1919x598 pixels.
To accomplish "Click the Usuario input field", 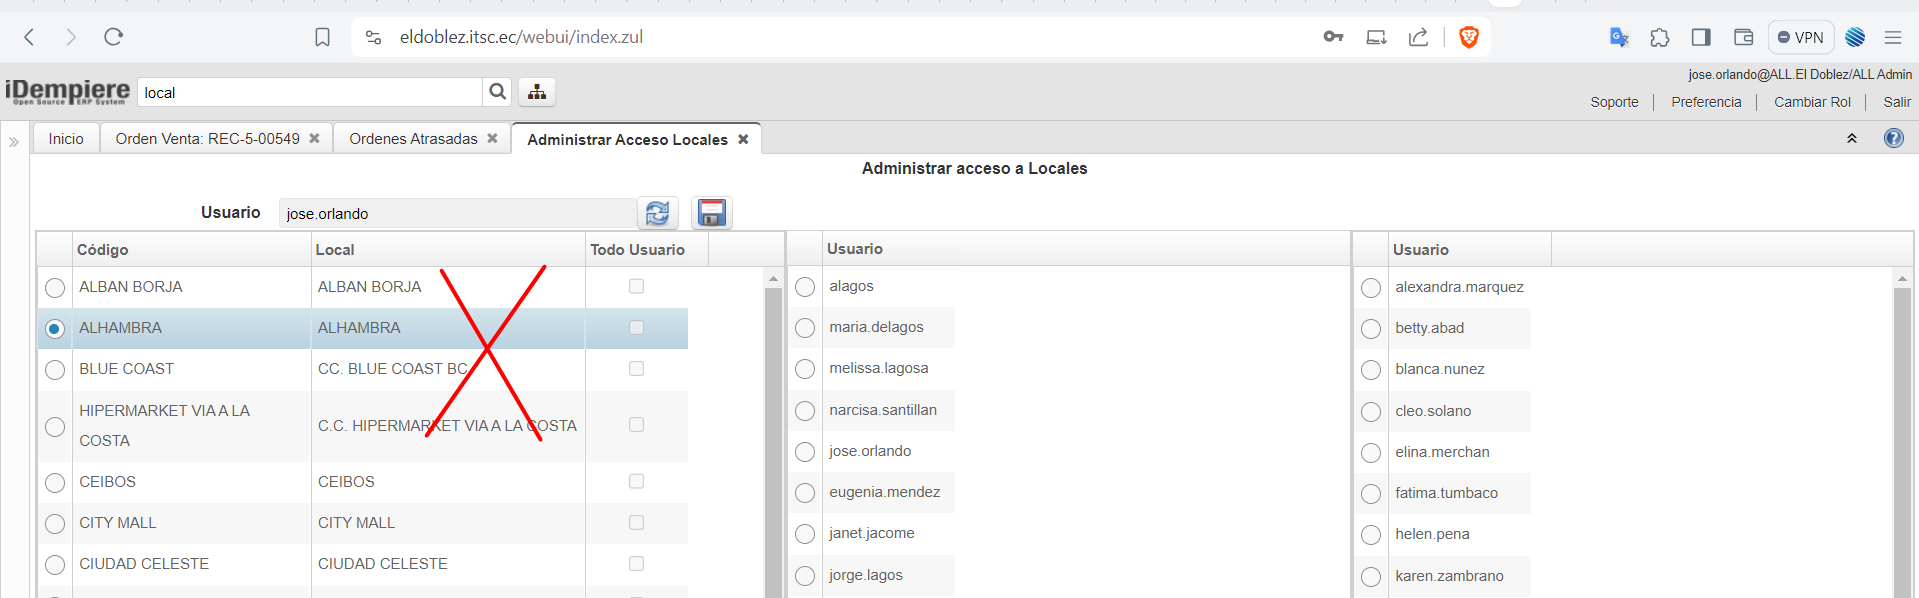I will coord(457,213).
